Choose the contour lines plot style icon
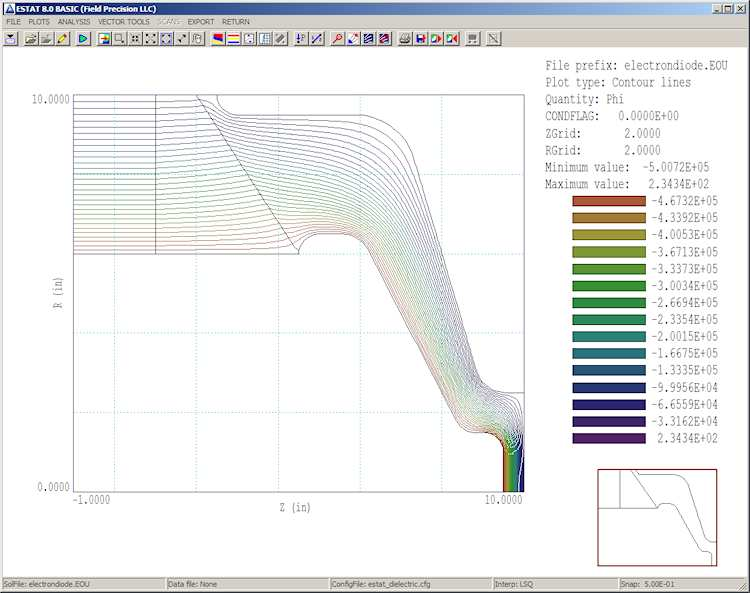The width and height of the screenshot is (750, 593). point(232,39)
